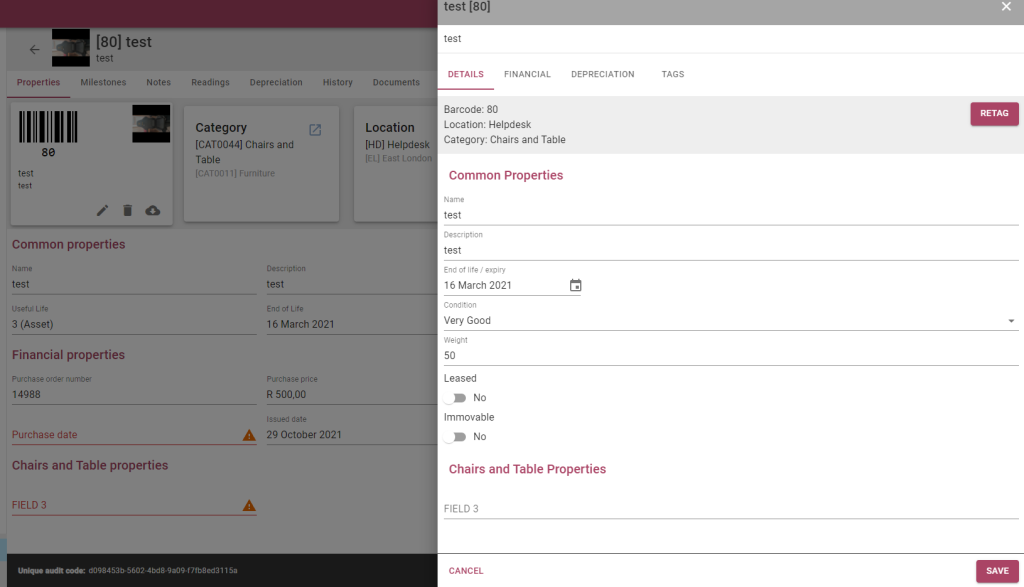Click the Barcode: 80 summary line
The image size is (1024, 587).
click(471, 110)
